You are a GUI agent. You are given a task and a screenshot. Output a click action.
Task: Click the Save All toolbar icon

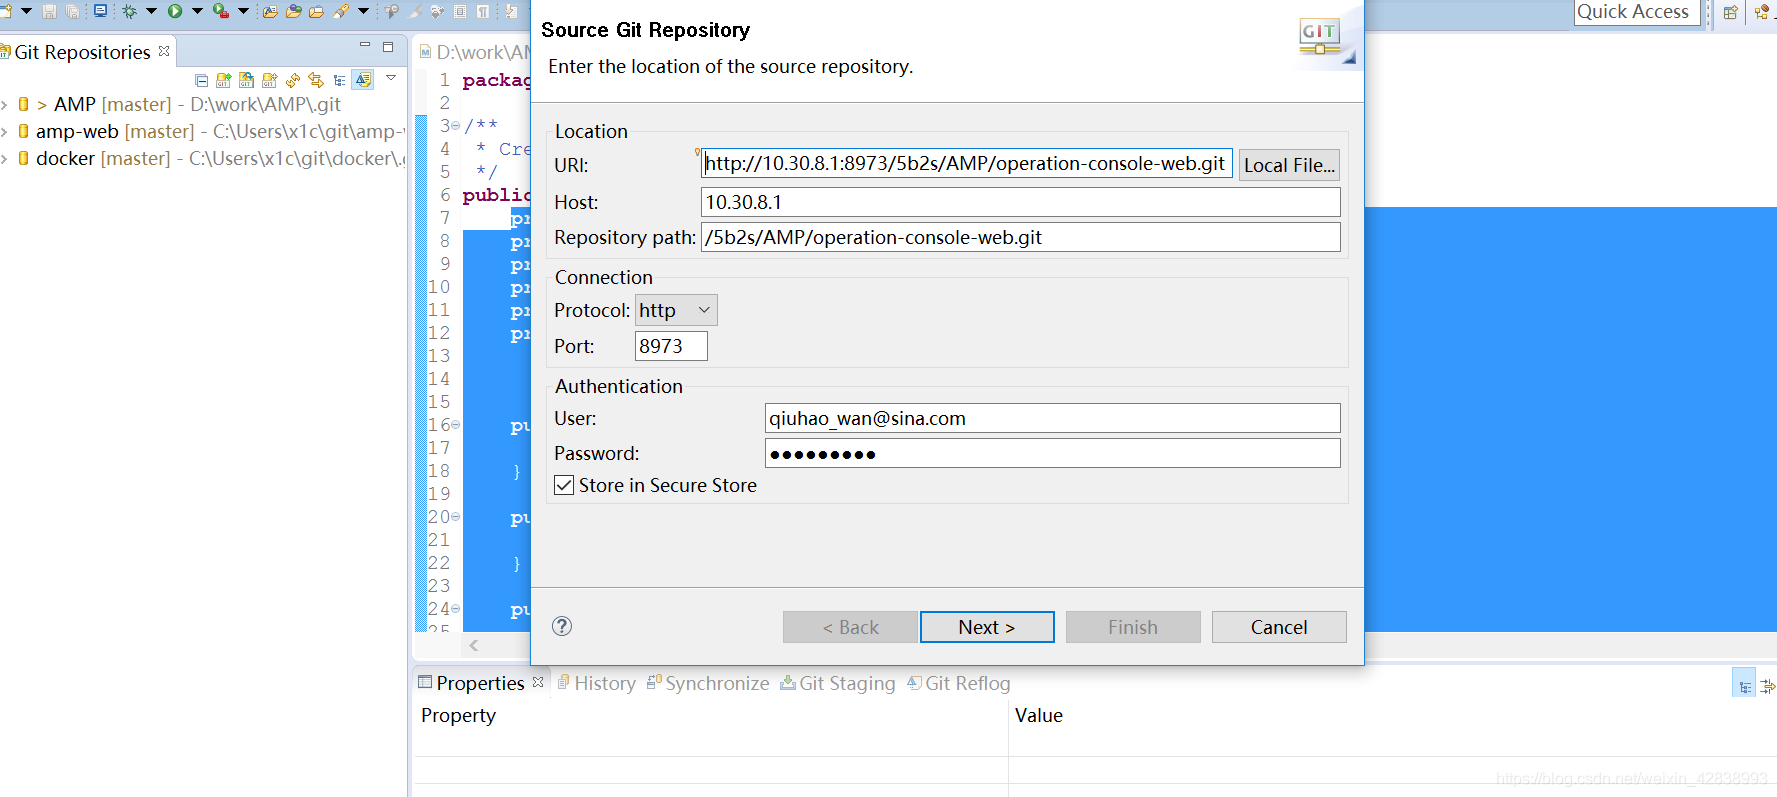(x=72, y=12)
